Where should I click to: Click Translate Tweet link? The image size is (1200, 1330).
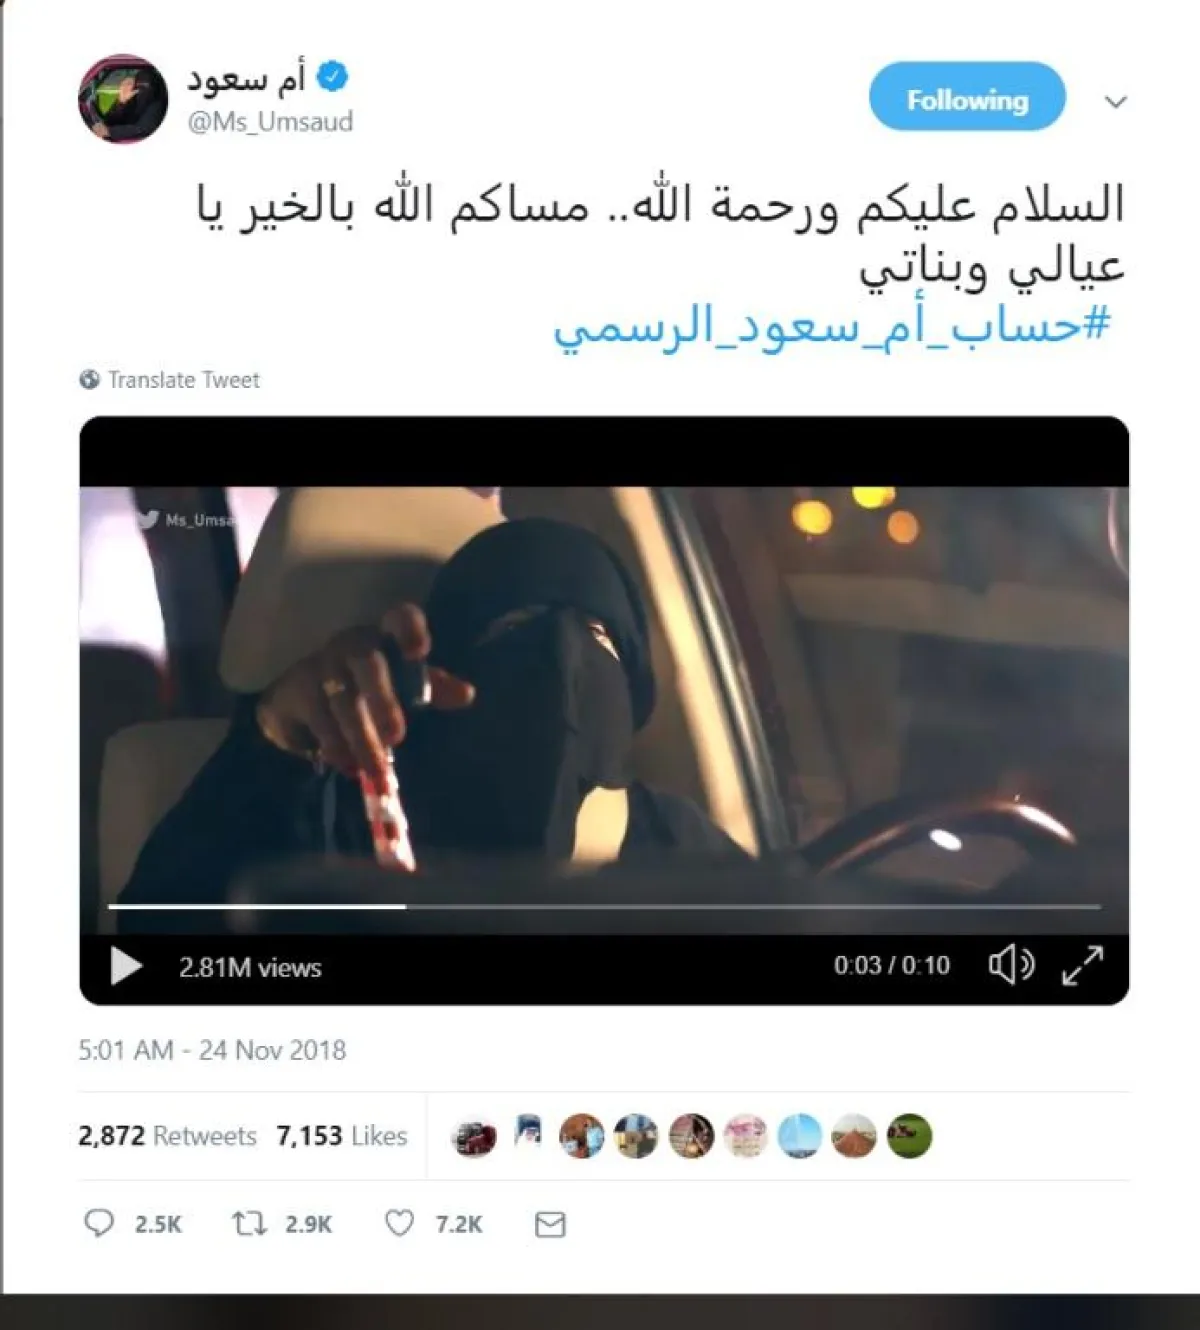[x=184, y=380]
